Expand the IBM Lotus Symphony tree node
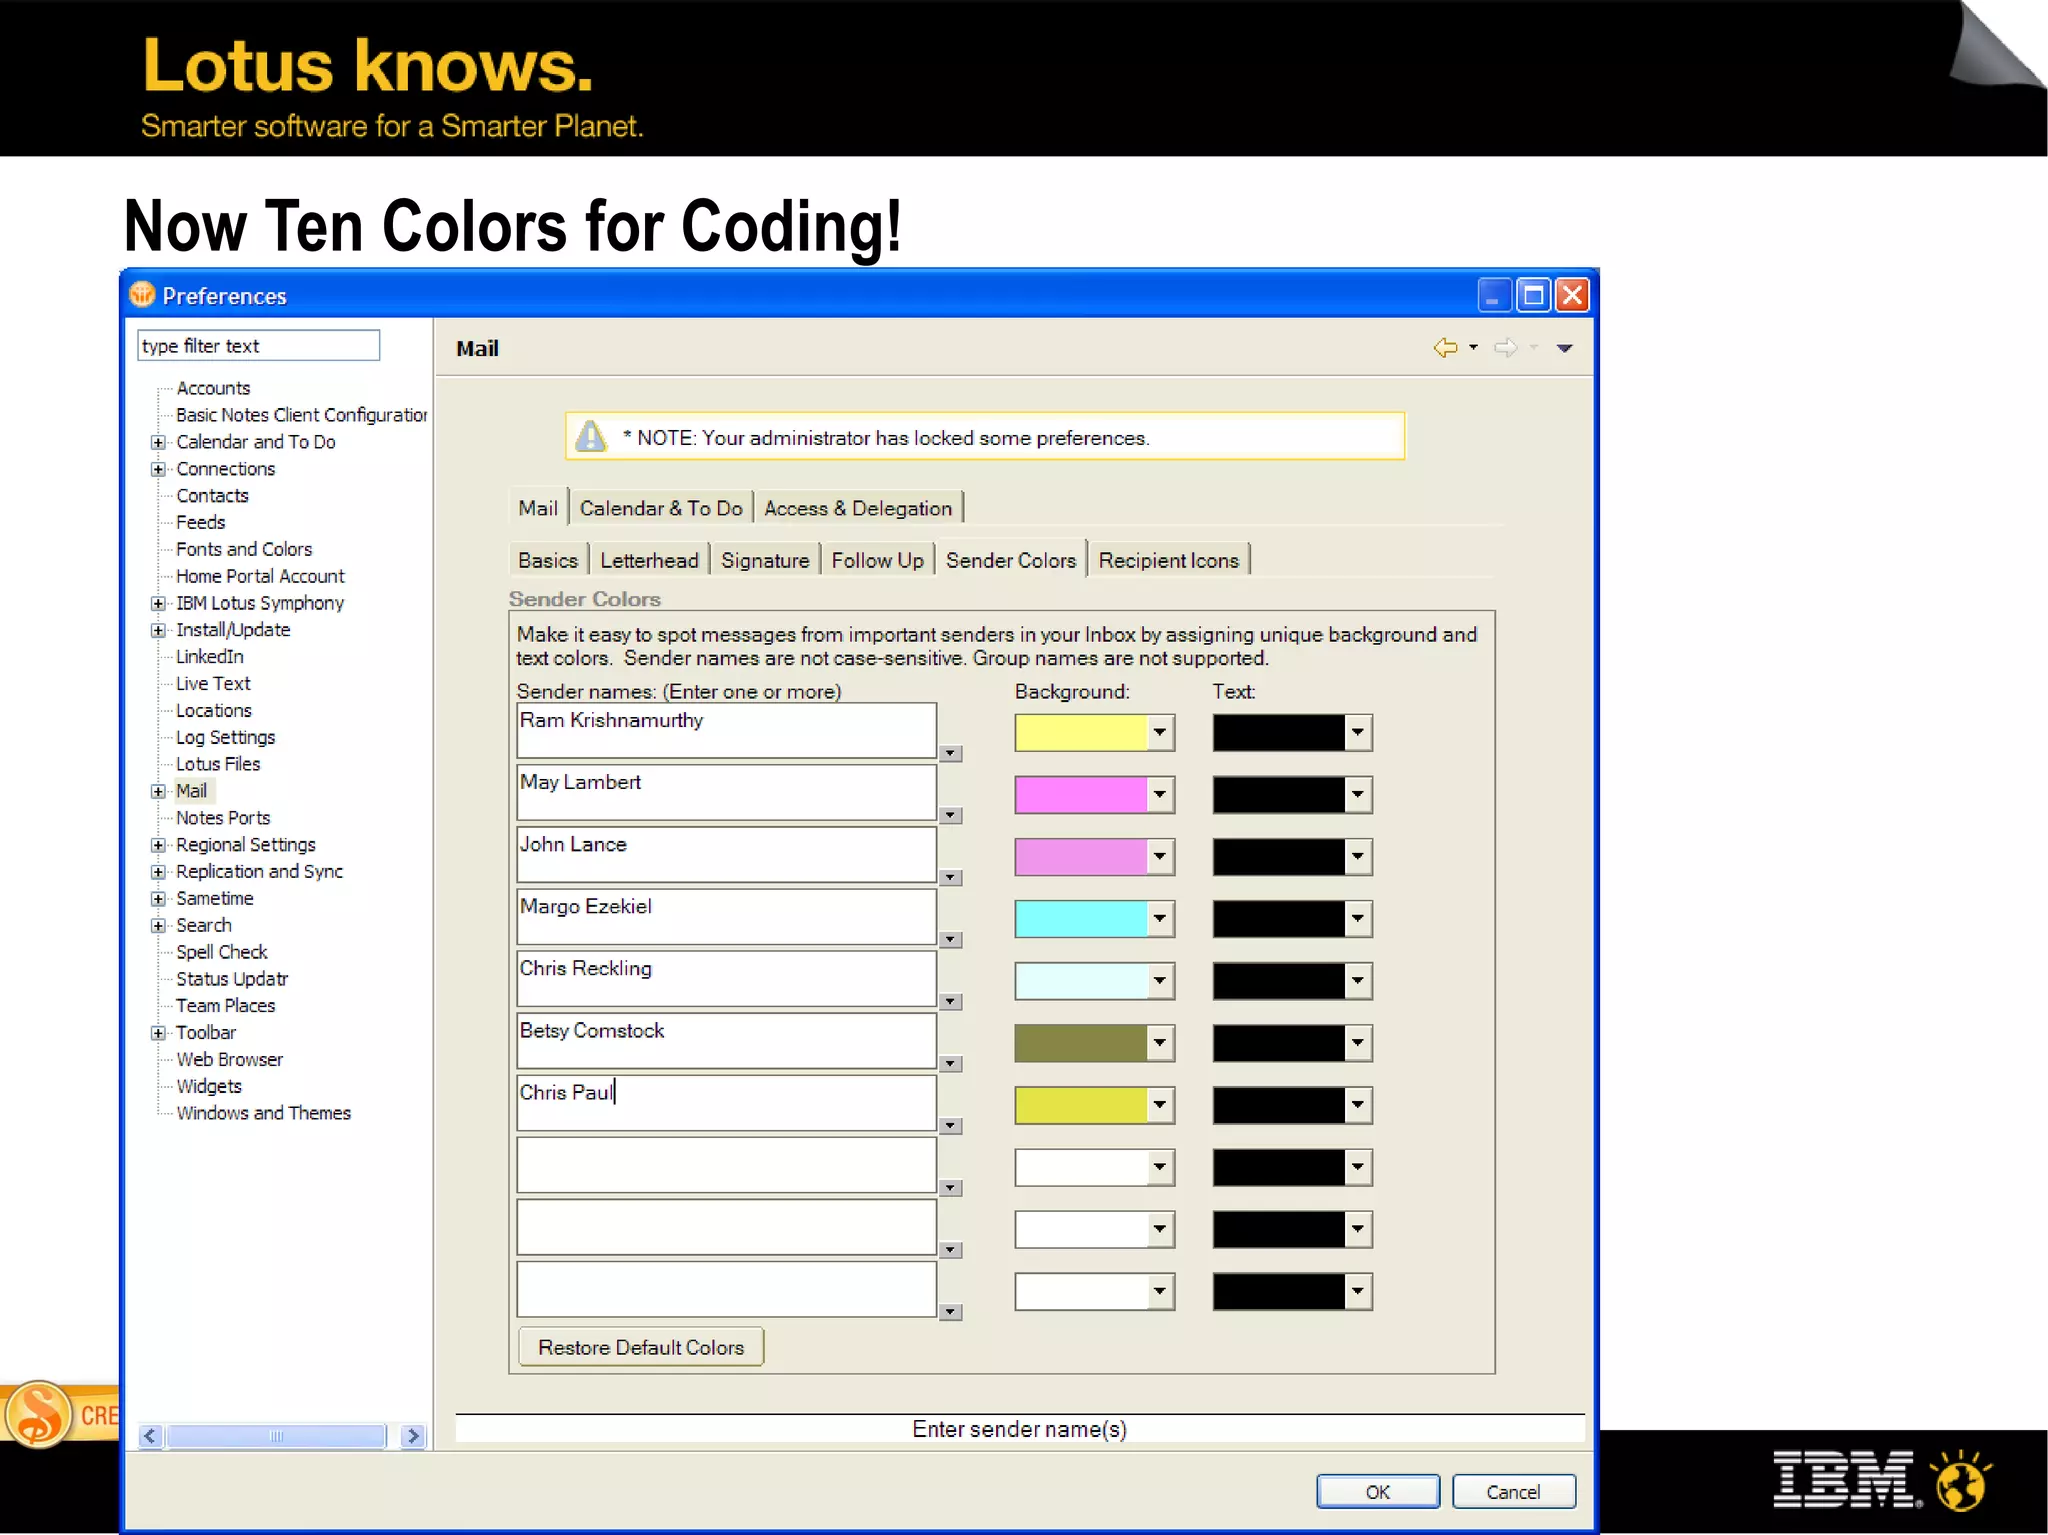The width and height of the screenshot is (2048, 1535). [x=158, y=603]
